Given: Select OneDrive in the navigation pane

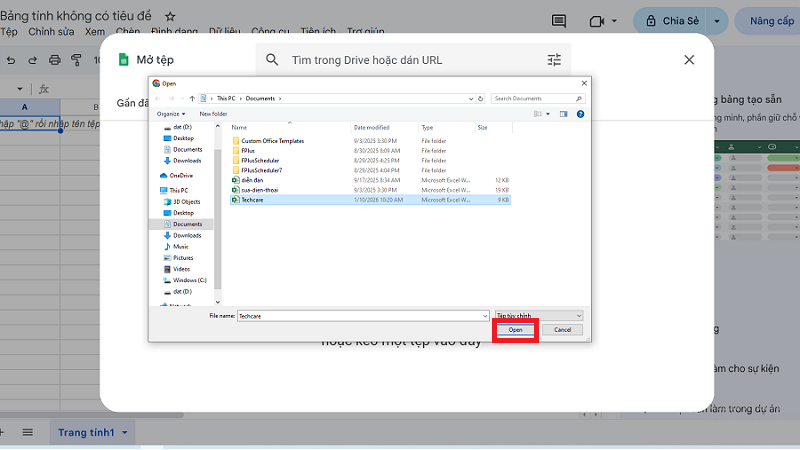Looking at the screenshot, I should 181,175.
